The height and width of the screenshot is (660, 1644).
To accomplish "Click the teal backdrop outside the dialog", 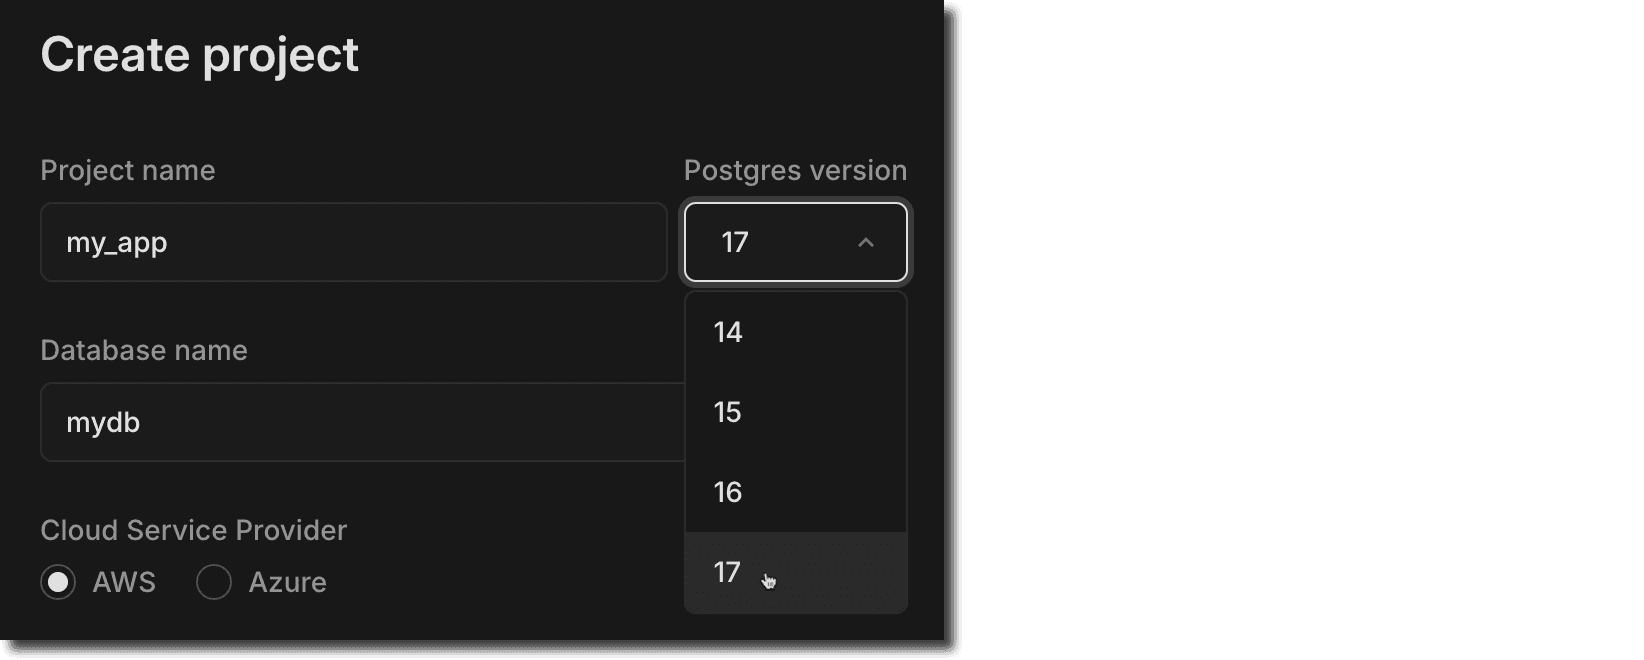I will [x=1300, y=330].
